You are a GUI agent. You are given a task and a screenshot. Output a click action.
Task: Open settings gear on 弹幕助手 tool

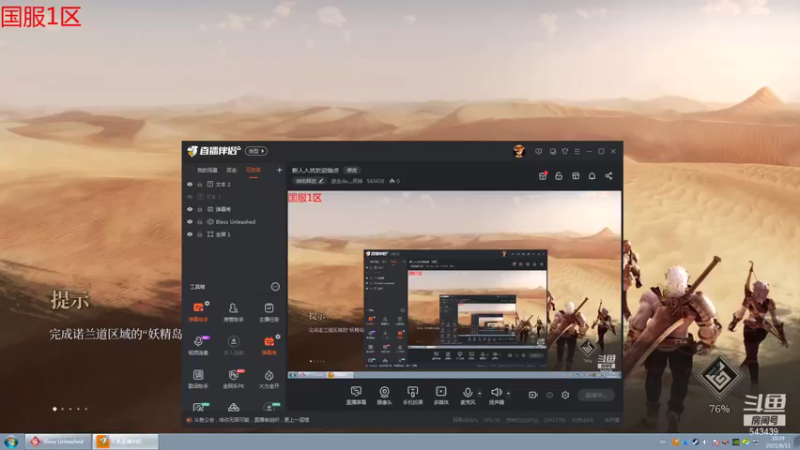click(207, 304)
